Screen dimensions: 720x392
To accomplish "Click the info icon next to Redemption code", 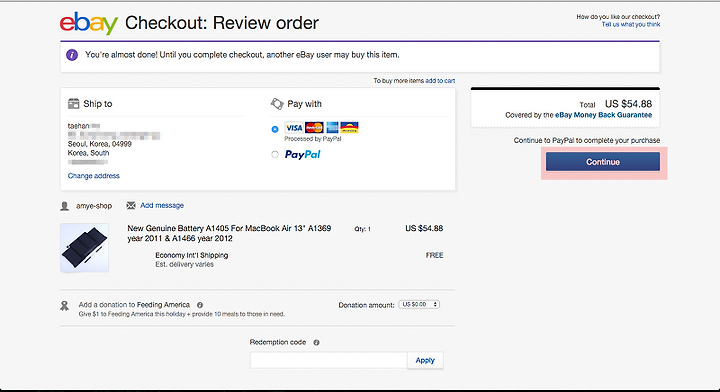I will tap(316, 342).
